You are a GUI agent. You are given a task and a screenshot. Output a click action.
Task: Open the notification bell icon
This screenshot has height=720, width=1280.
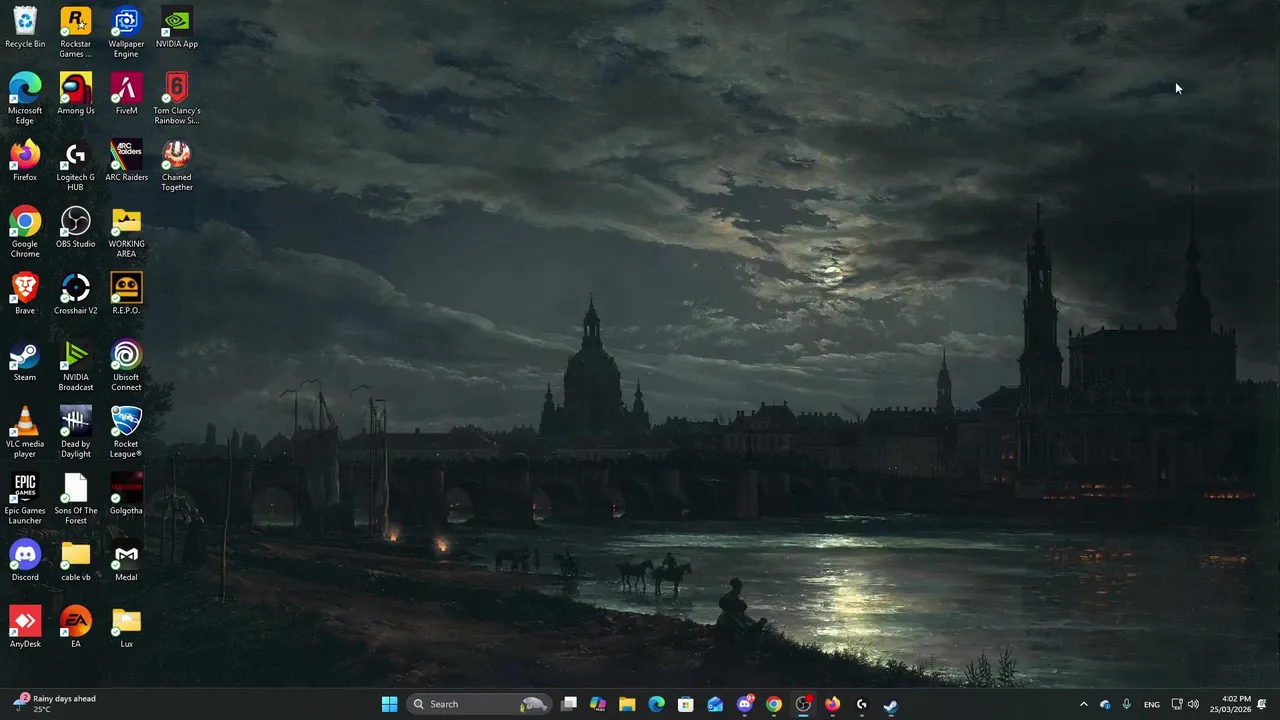1262,704
